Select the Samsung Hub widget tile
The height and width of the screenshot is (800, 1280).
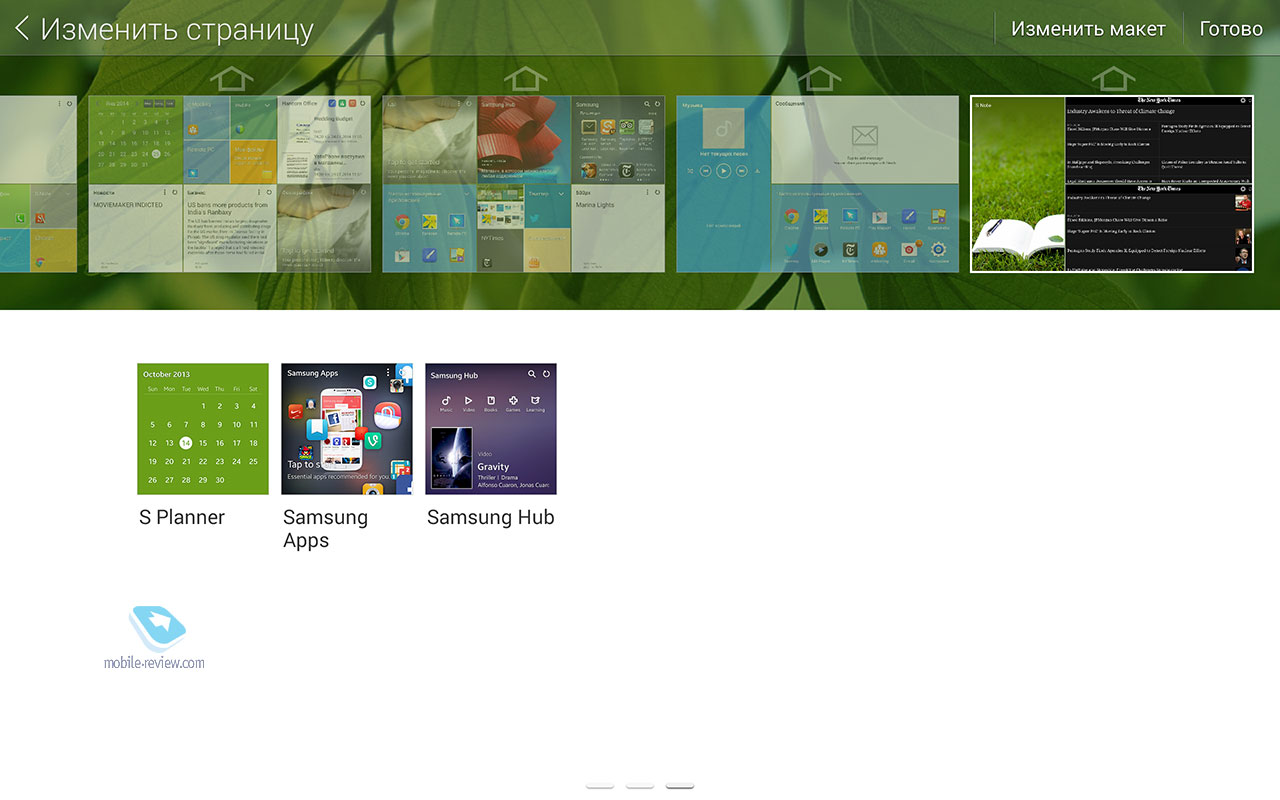pyautogui.click(x=491, y=429)
